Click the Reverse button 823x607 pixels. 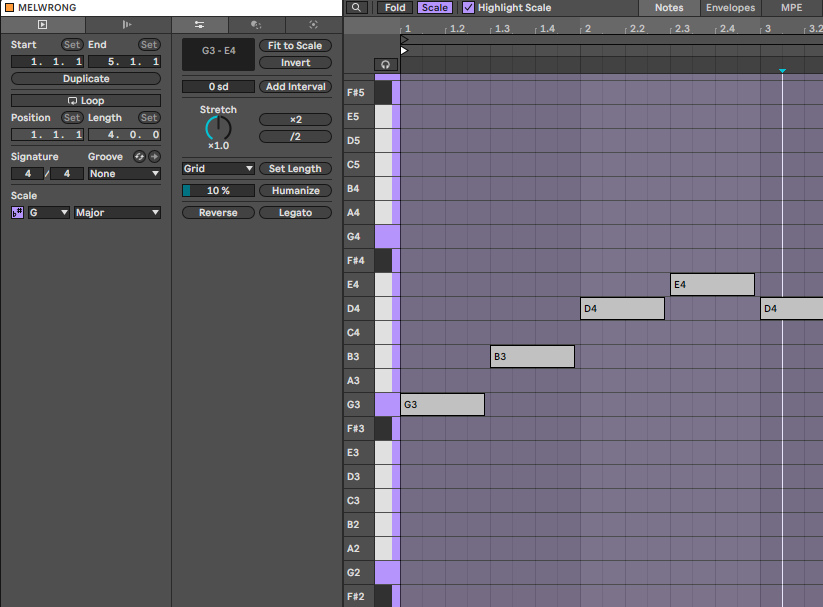(218, 213)
